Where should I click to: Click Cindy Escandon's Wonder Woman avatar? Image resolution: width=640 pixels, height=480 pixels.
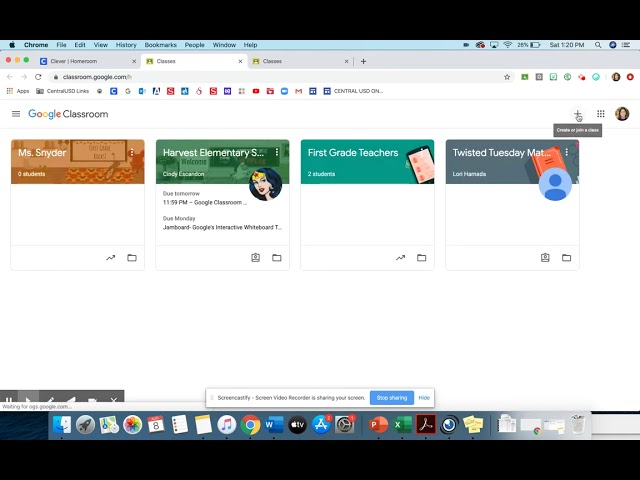[265, 184]
